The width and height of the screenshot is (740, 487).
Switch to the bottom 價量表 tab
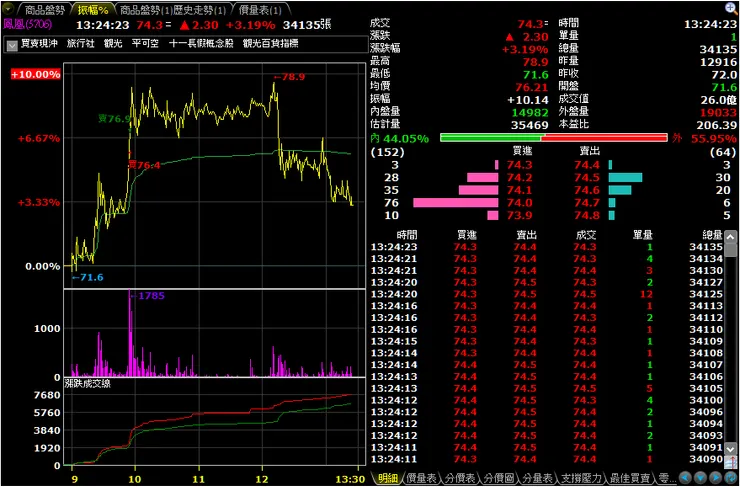click(x=421, y=478)
